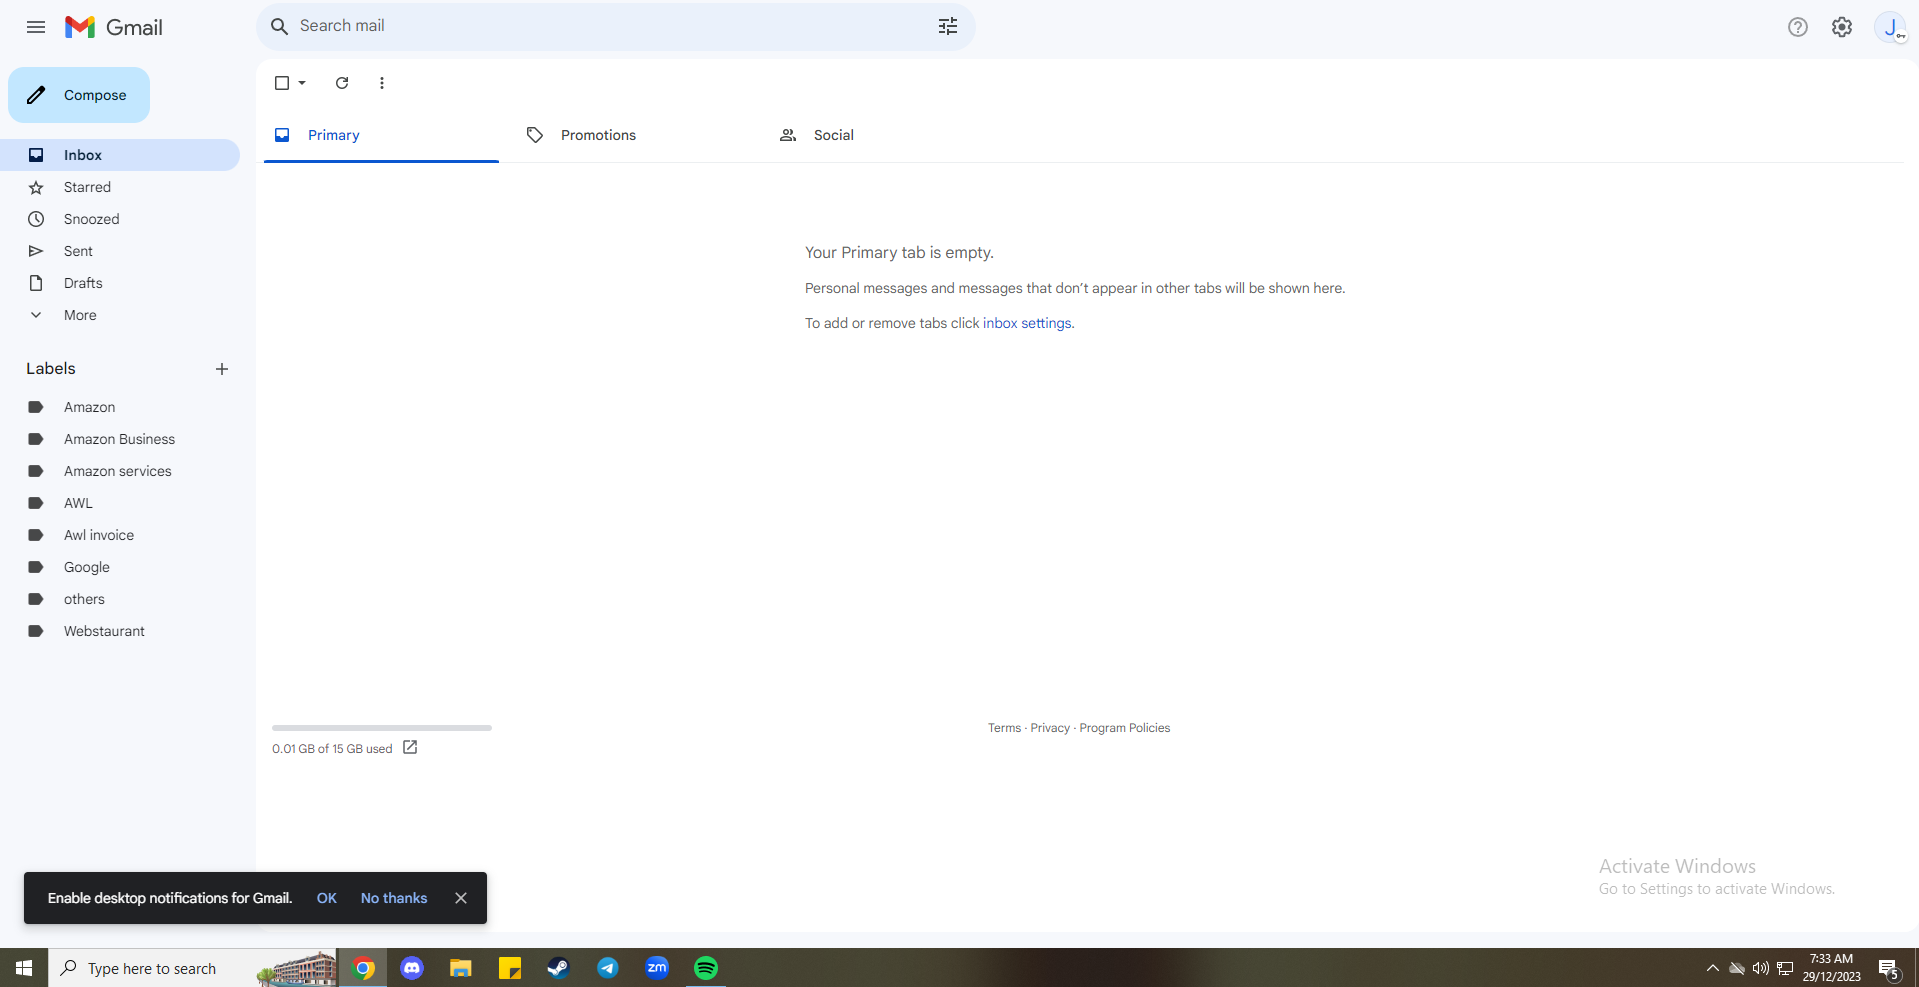Image resolution: width=1919 pixels, height=987 pixels.
Task: Open Zoom from the taskbar
Action: [x=657, y=968]
